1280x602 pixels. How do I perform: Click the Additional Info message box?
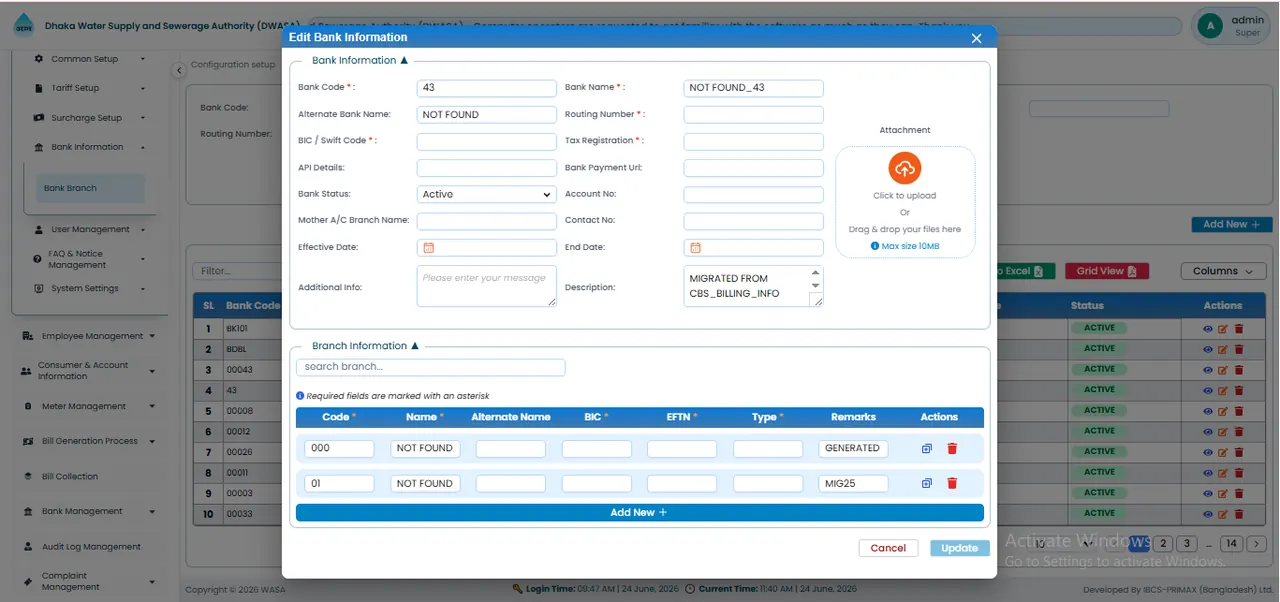point(486,286)
